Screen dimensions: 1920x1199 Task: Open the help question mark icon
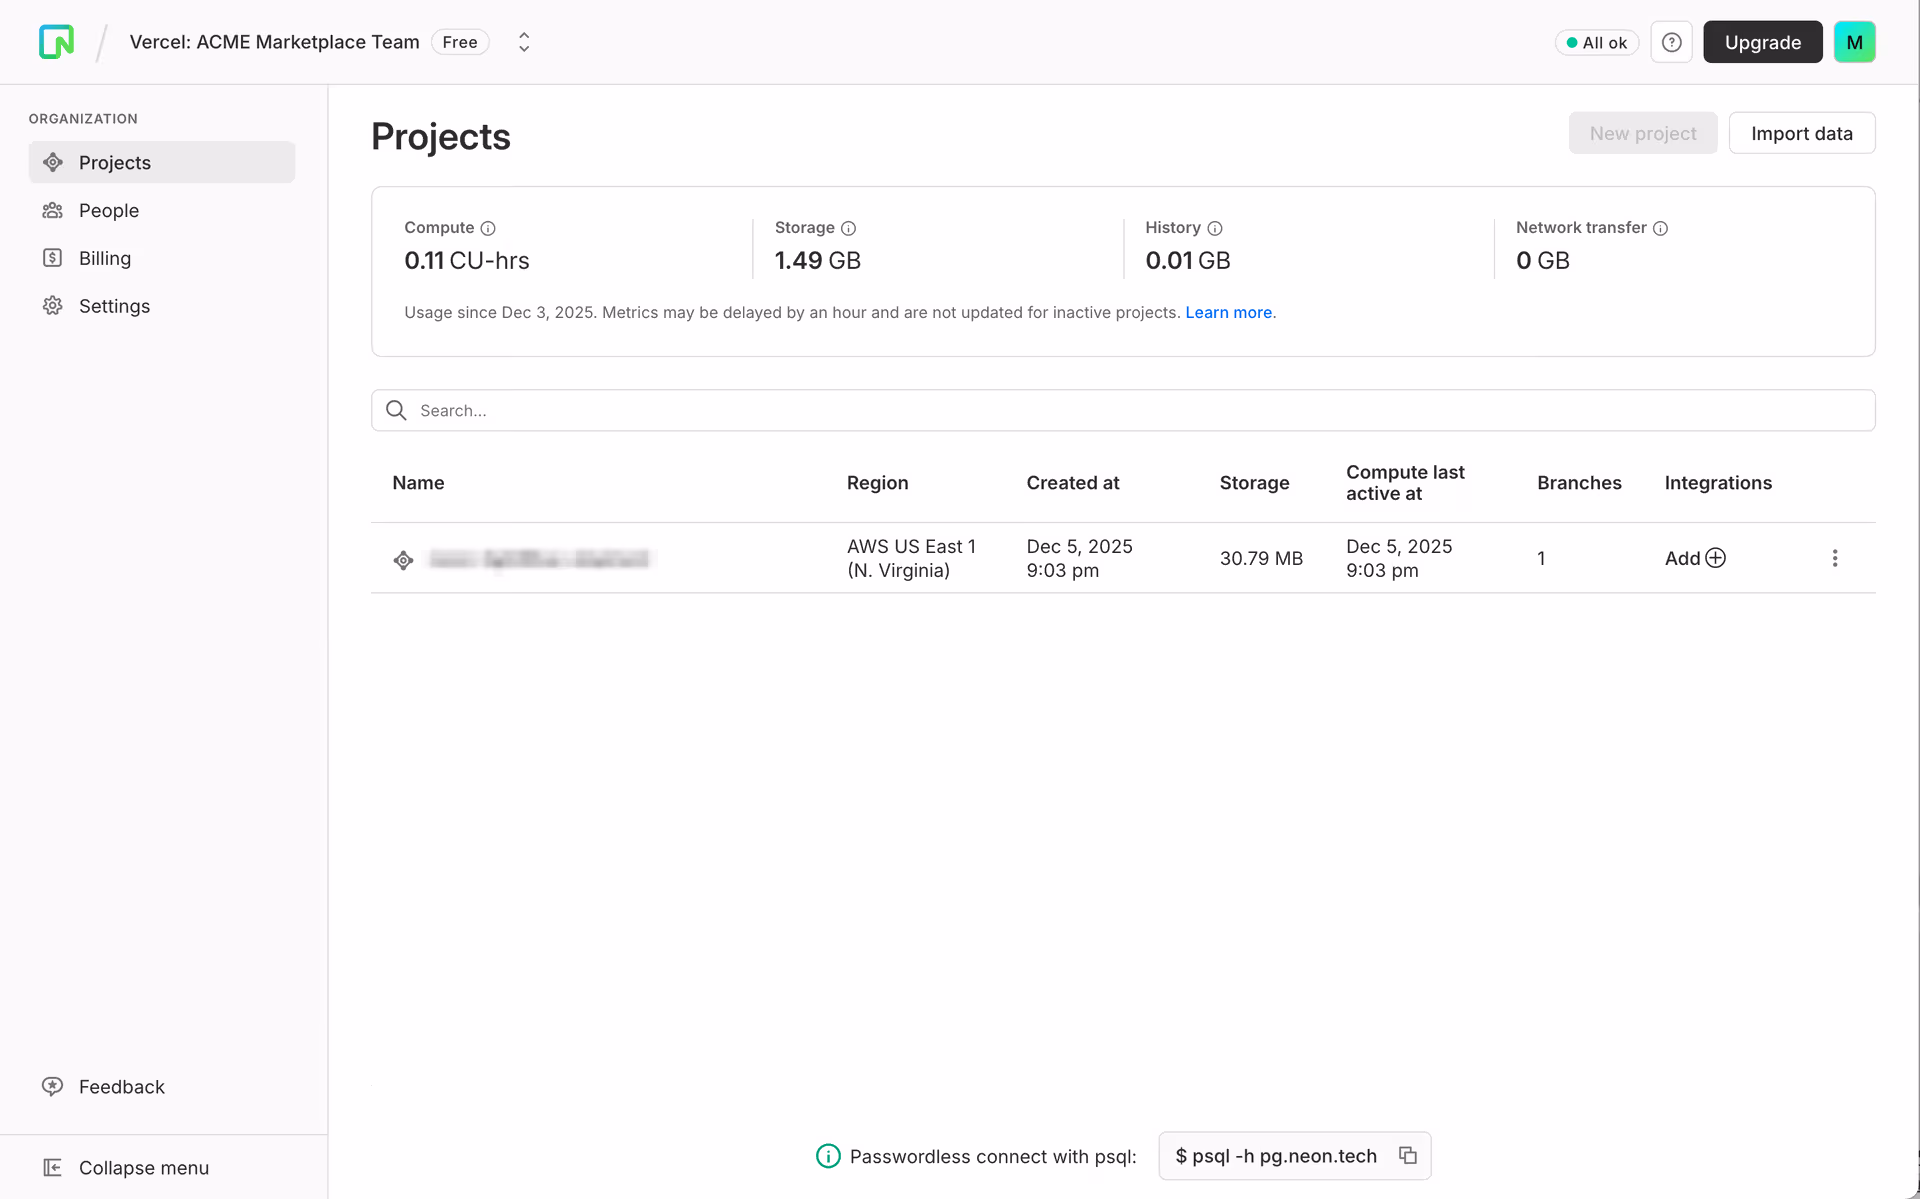point(1671,41)
